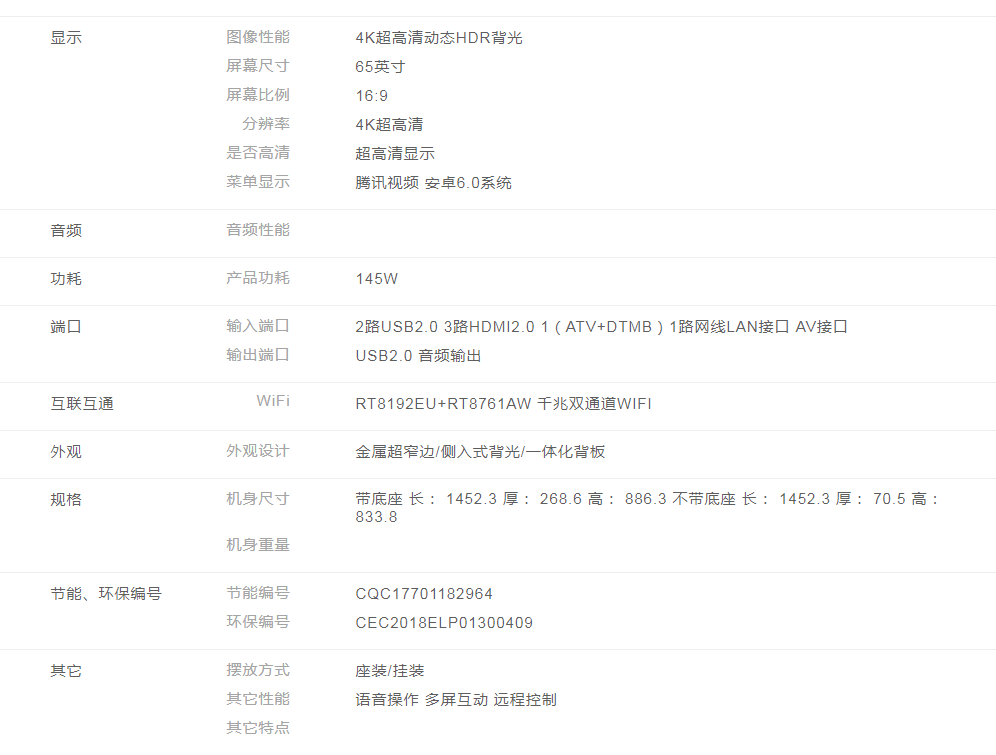Screen dimensions: 996x755
Task: Click the 65英寸 screen size value
Action: (380, 67)
